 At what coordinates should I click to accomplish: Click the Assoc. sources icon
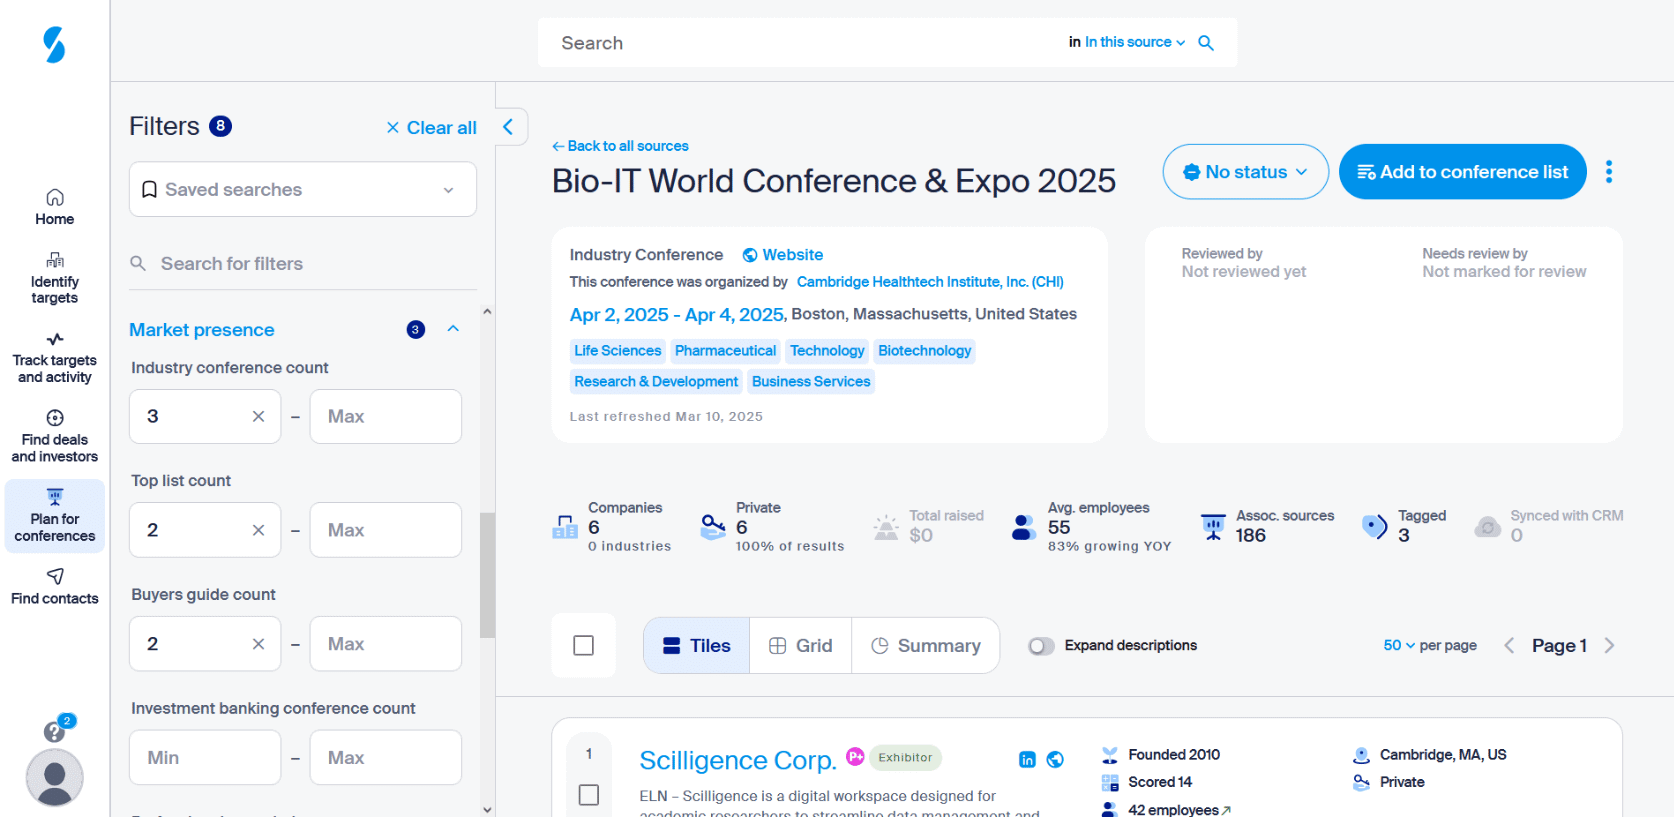[x=1213, y=526]
